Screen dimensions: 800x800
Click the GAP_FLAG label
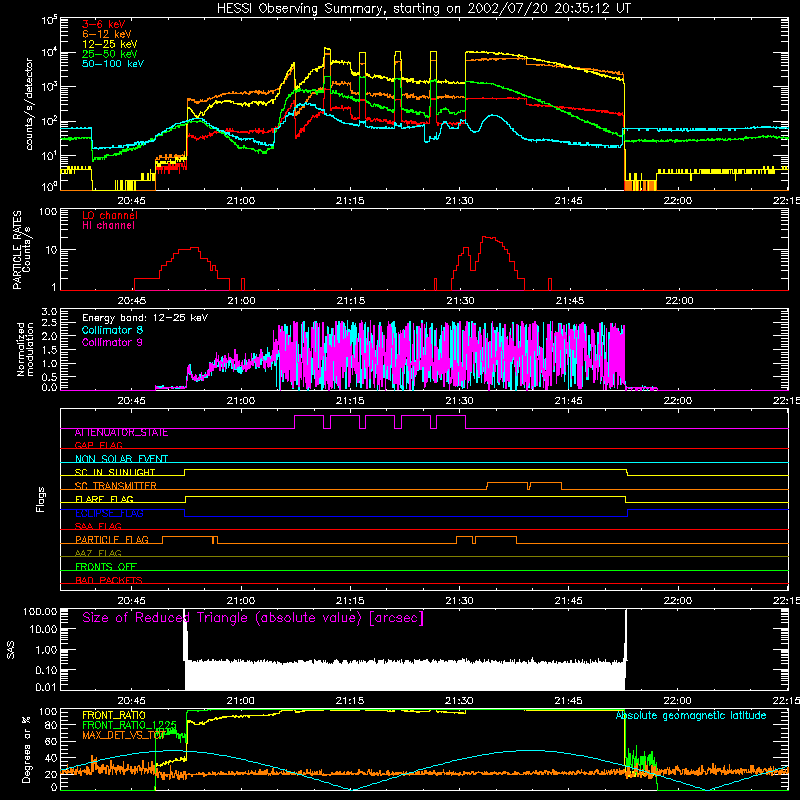pos(98,445)
